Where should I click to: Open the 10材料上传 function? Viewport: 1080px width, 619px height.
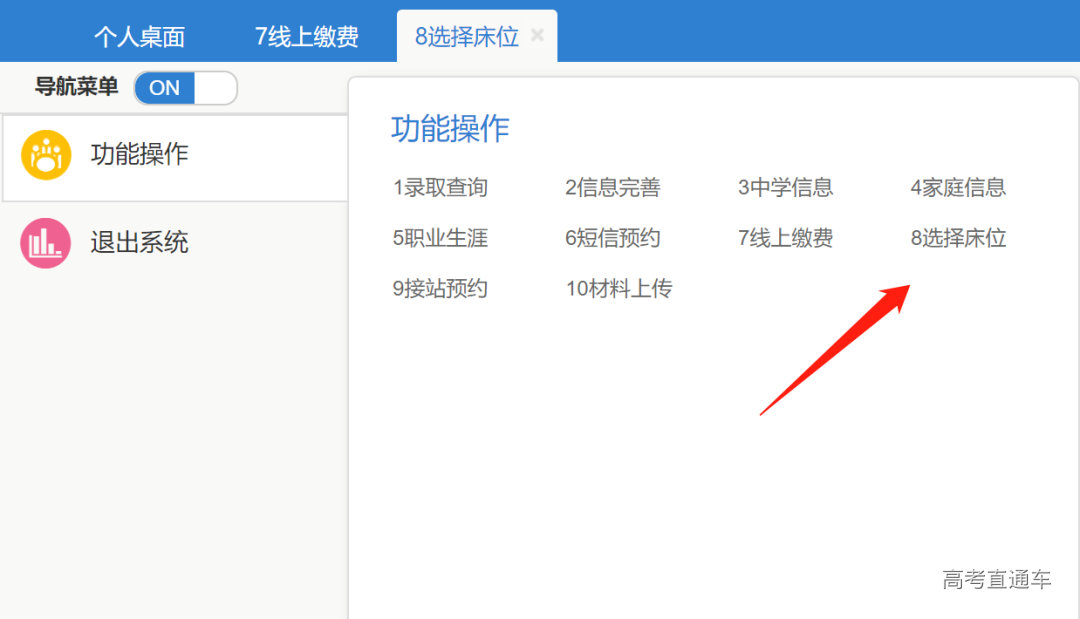[620, 288]
